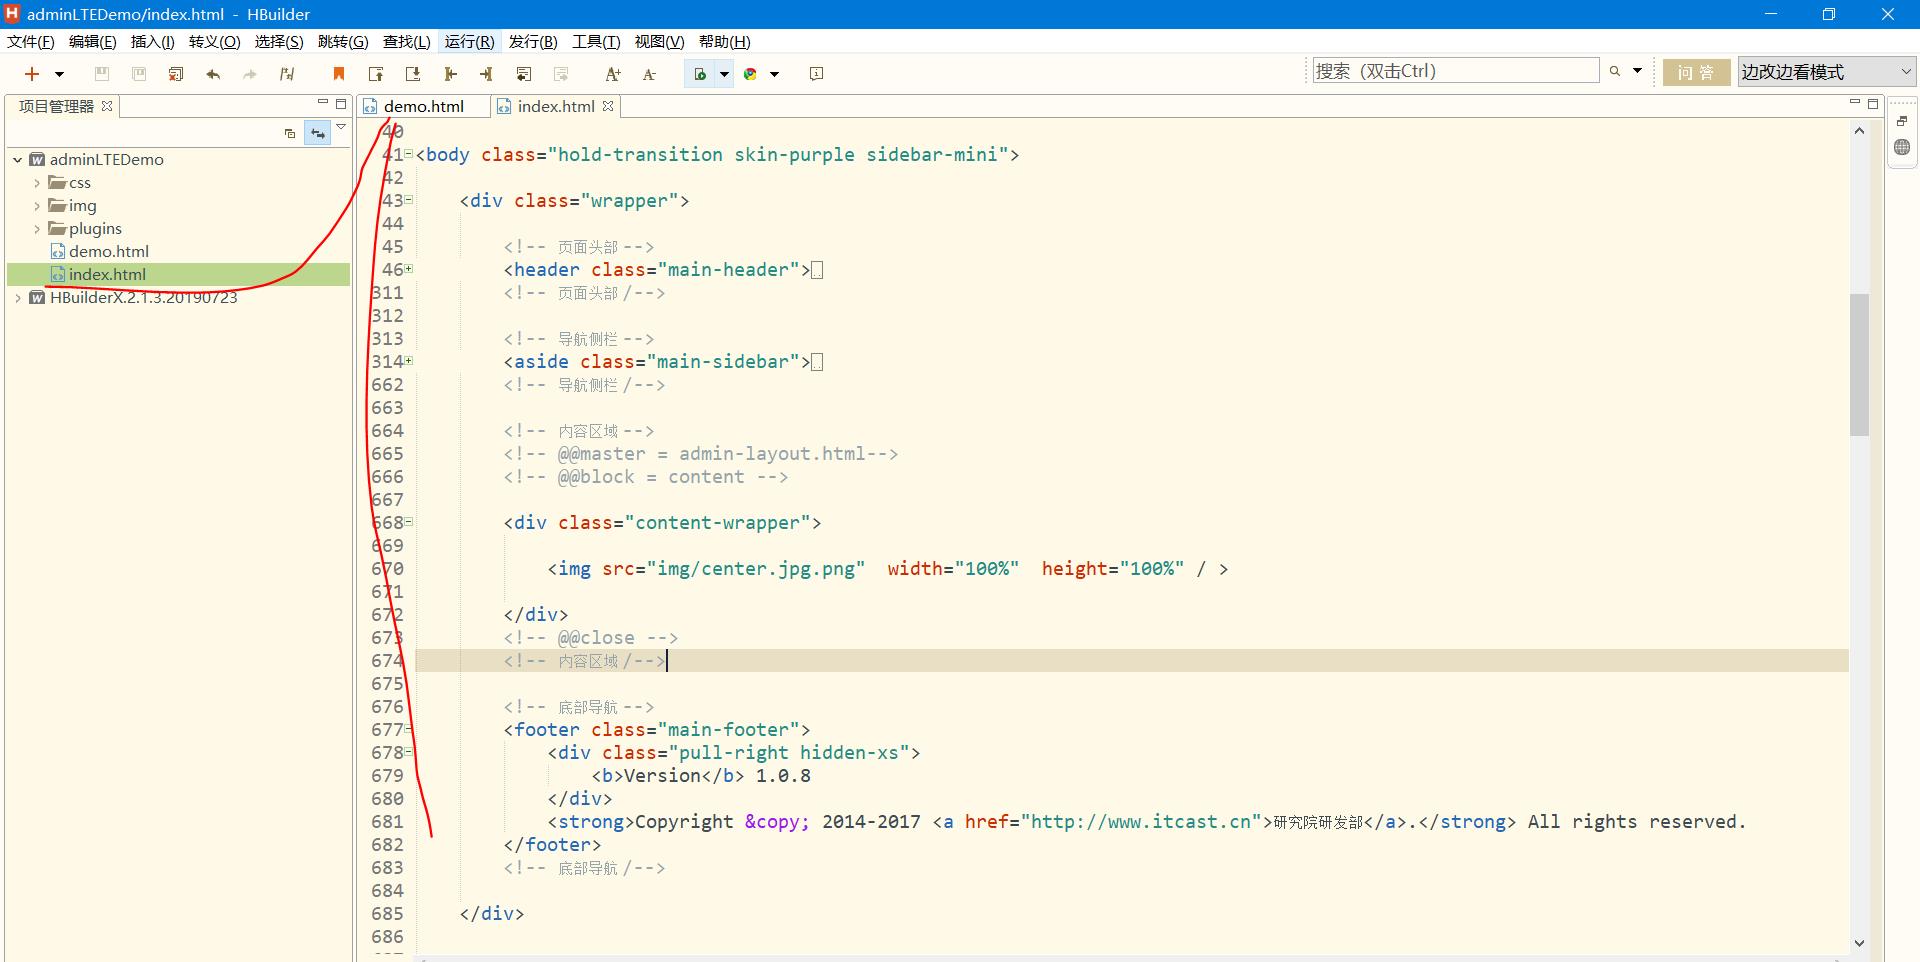
Task: Collapse the wrapper div fold at line 43
Action: click(x=408, y=200)
